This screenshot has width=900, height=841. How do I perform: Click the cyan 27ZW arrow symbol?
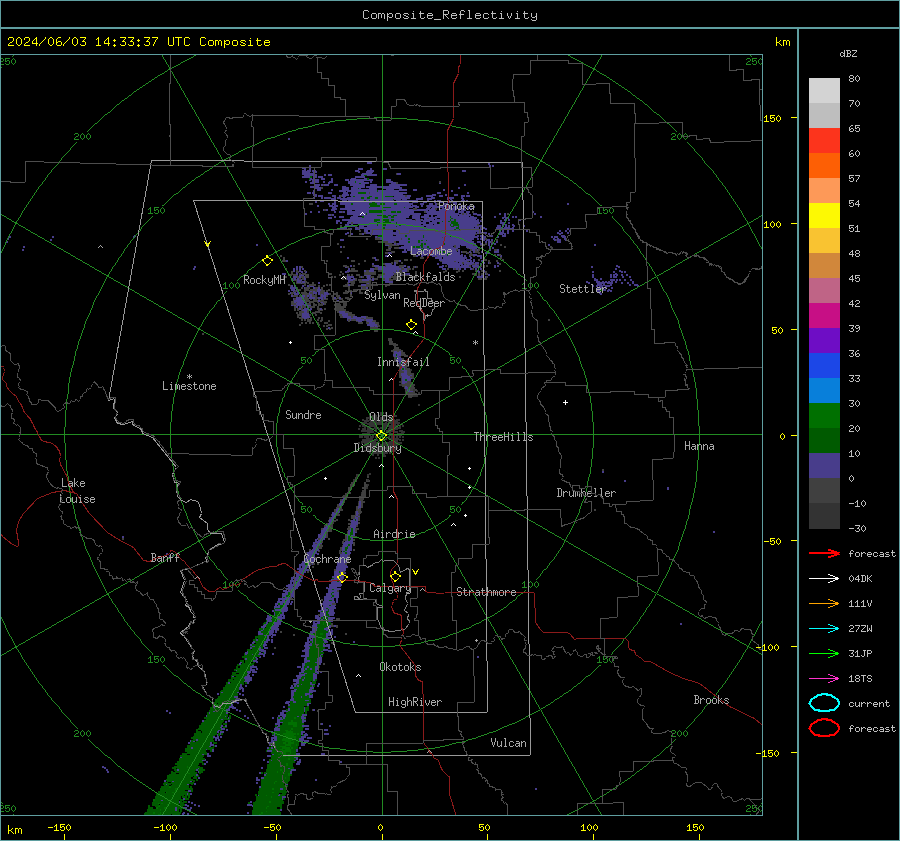[x=824, y=629]
